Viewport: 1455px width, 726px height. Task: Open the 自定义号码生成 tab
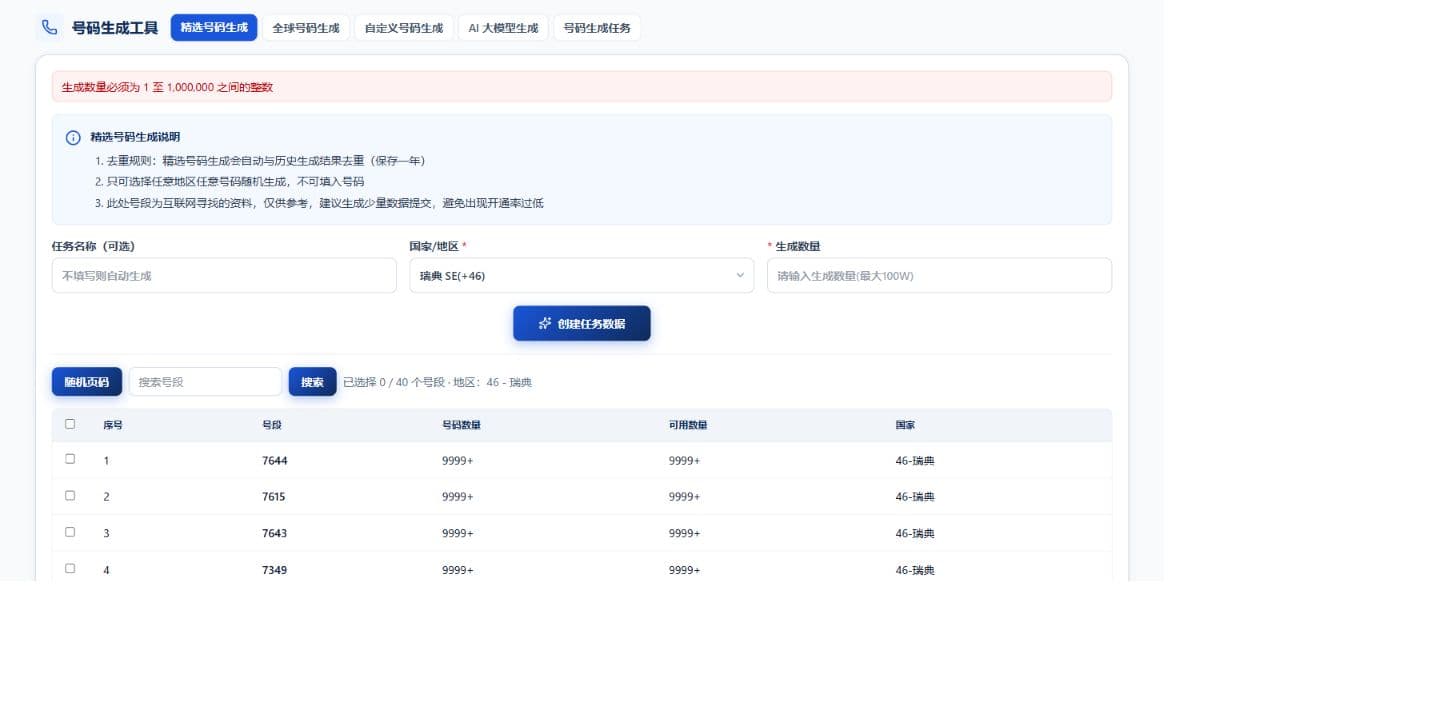pyautogui.click(x=404, y=28)
